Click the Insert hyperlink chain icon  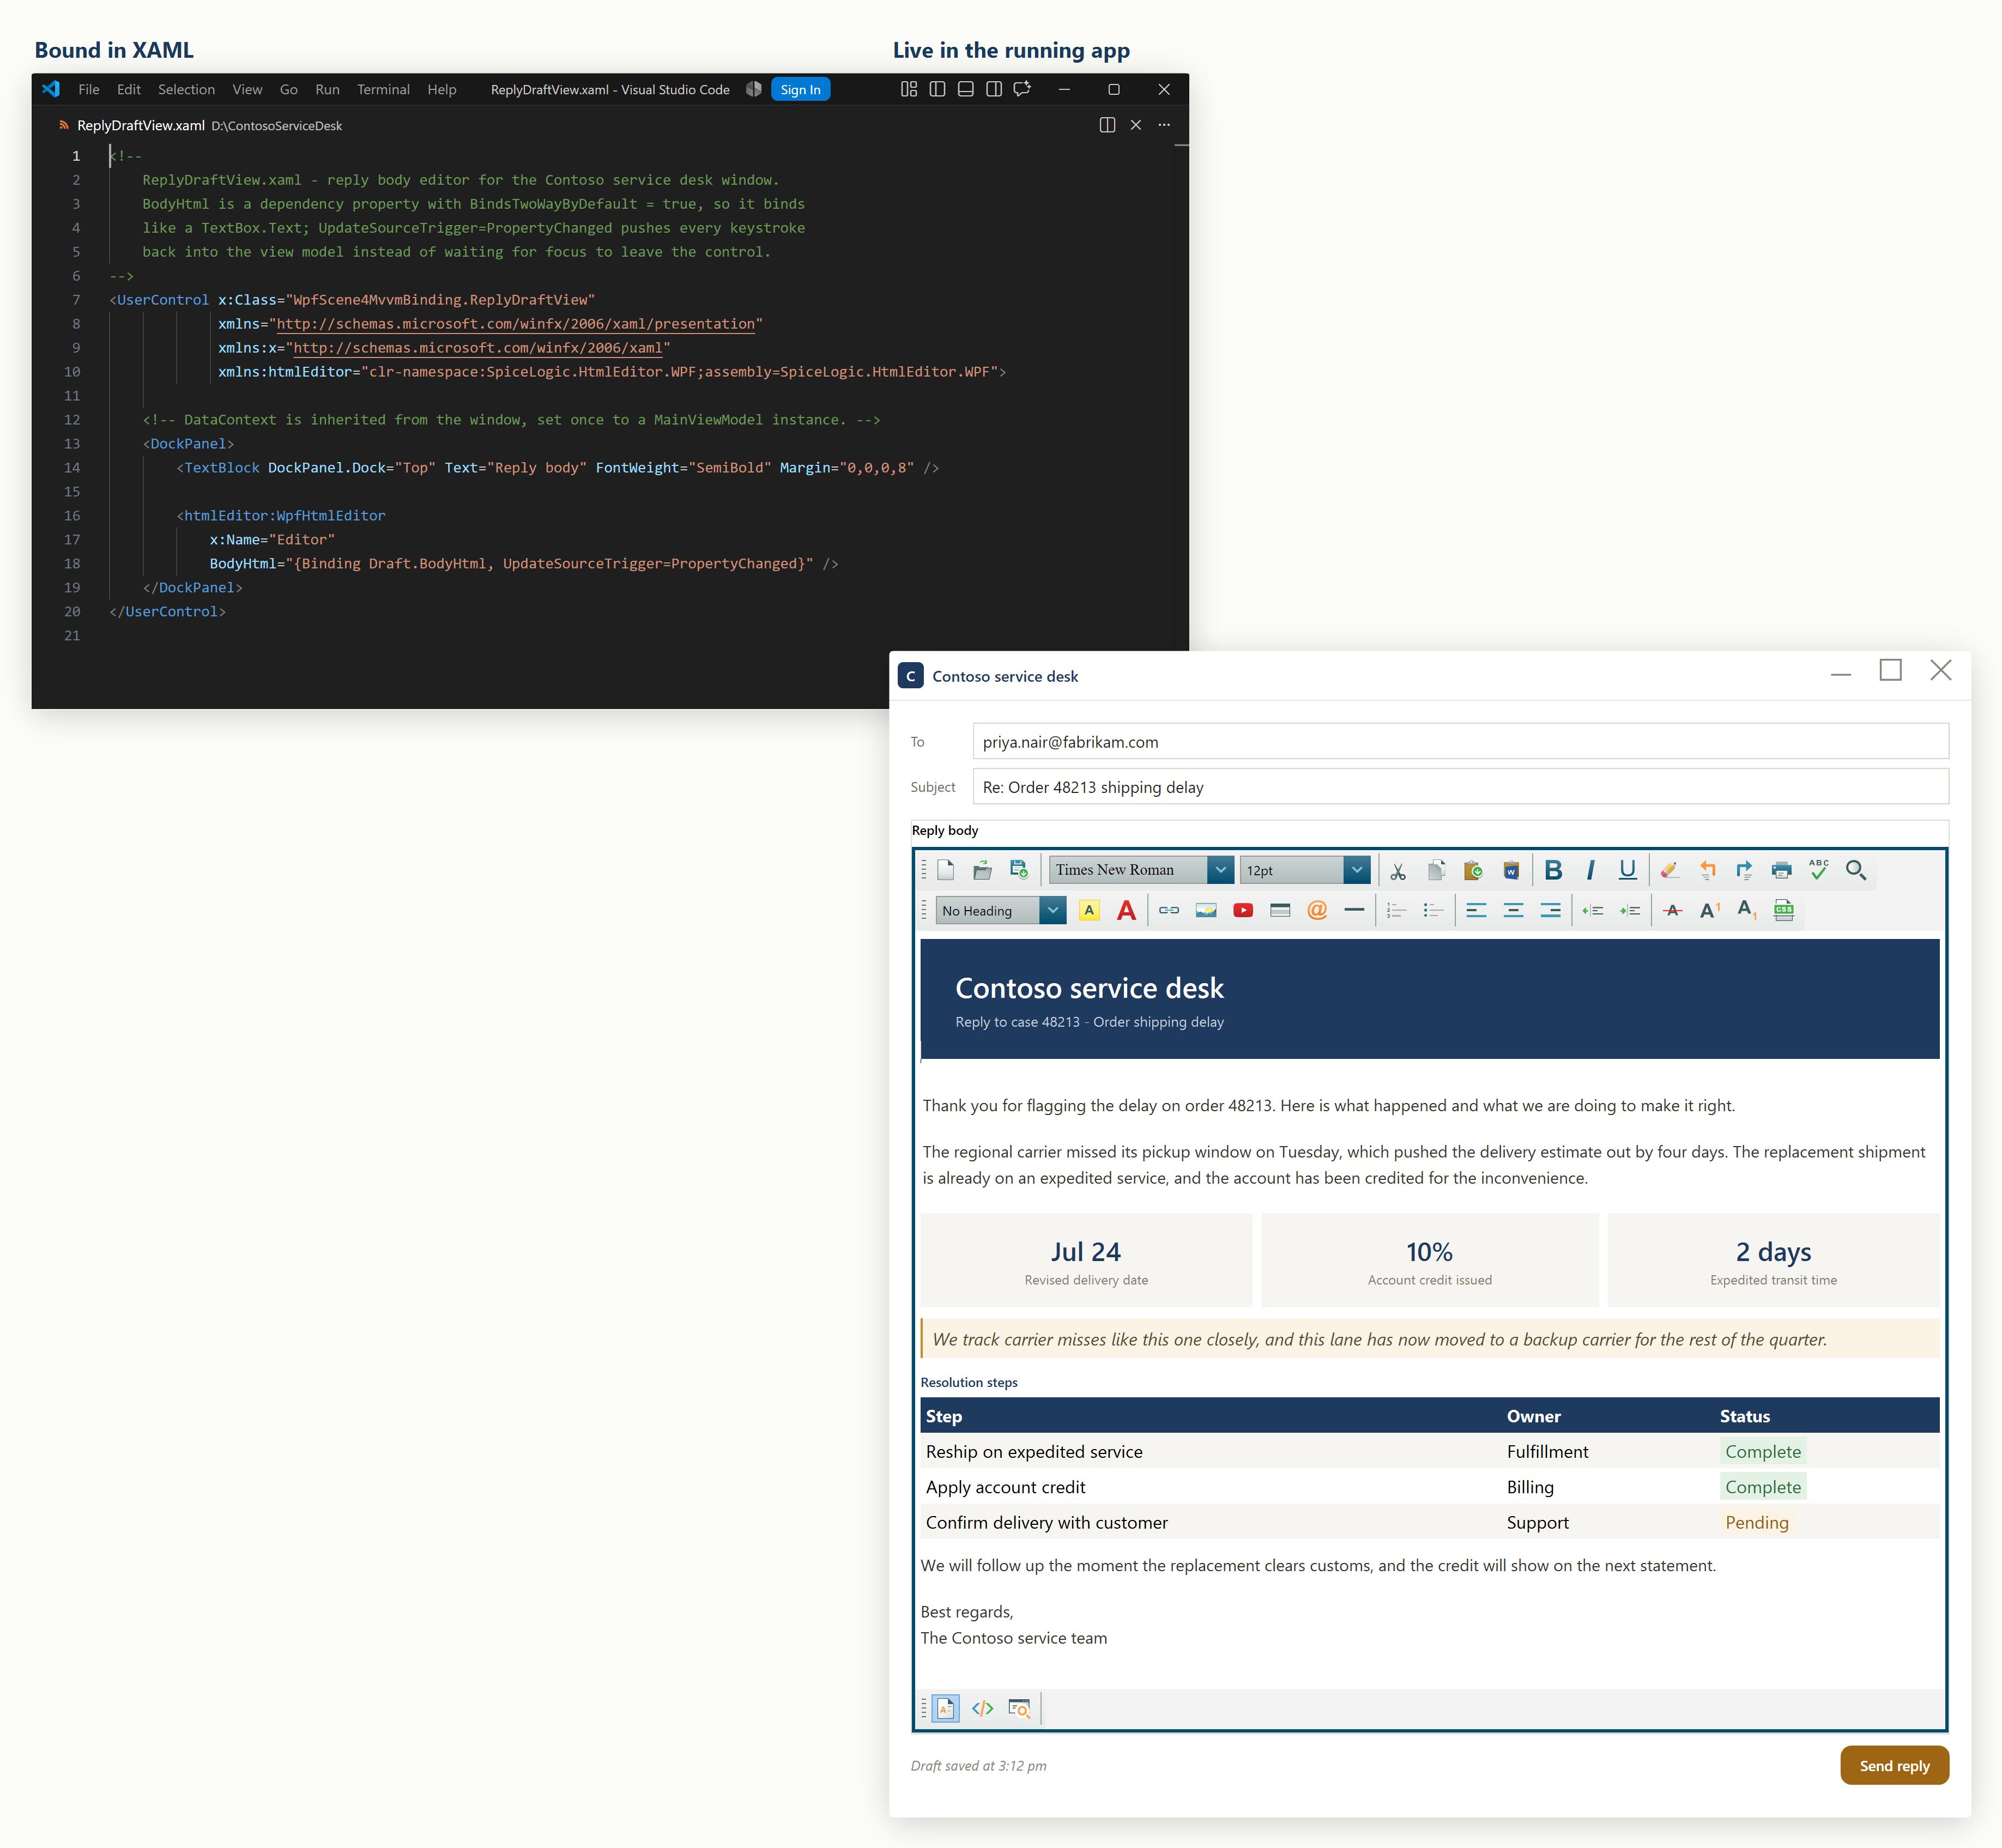tap(1168, 910)
